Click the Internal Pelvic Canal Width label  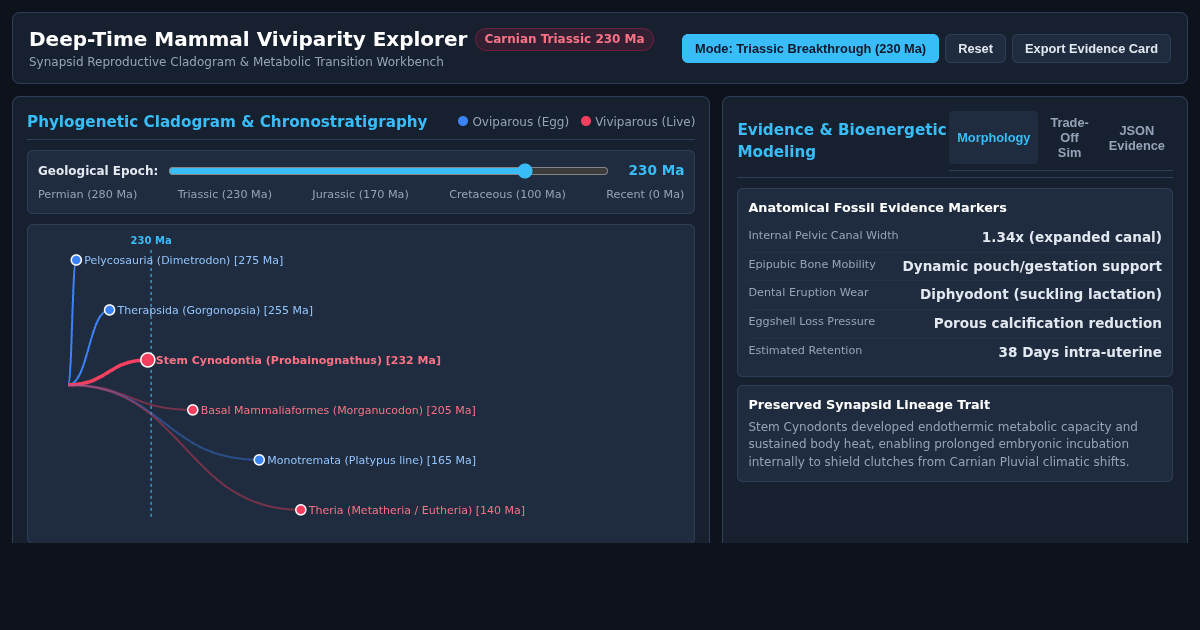(x=823, y=236)
